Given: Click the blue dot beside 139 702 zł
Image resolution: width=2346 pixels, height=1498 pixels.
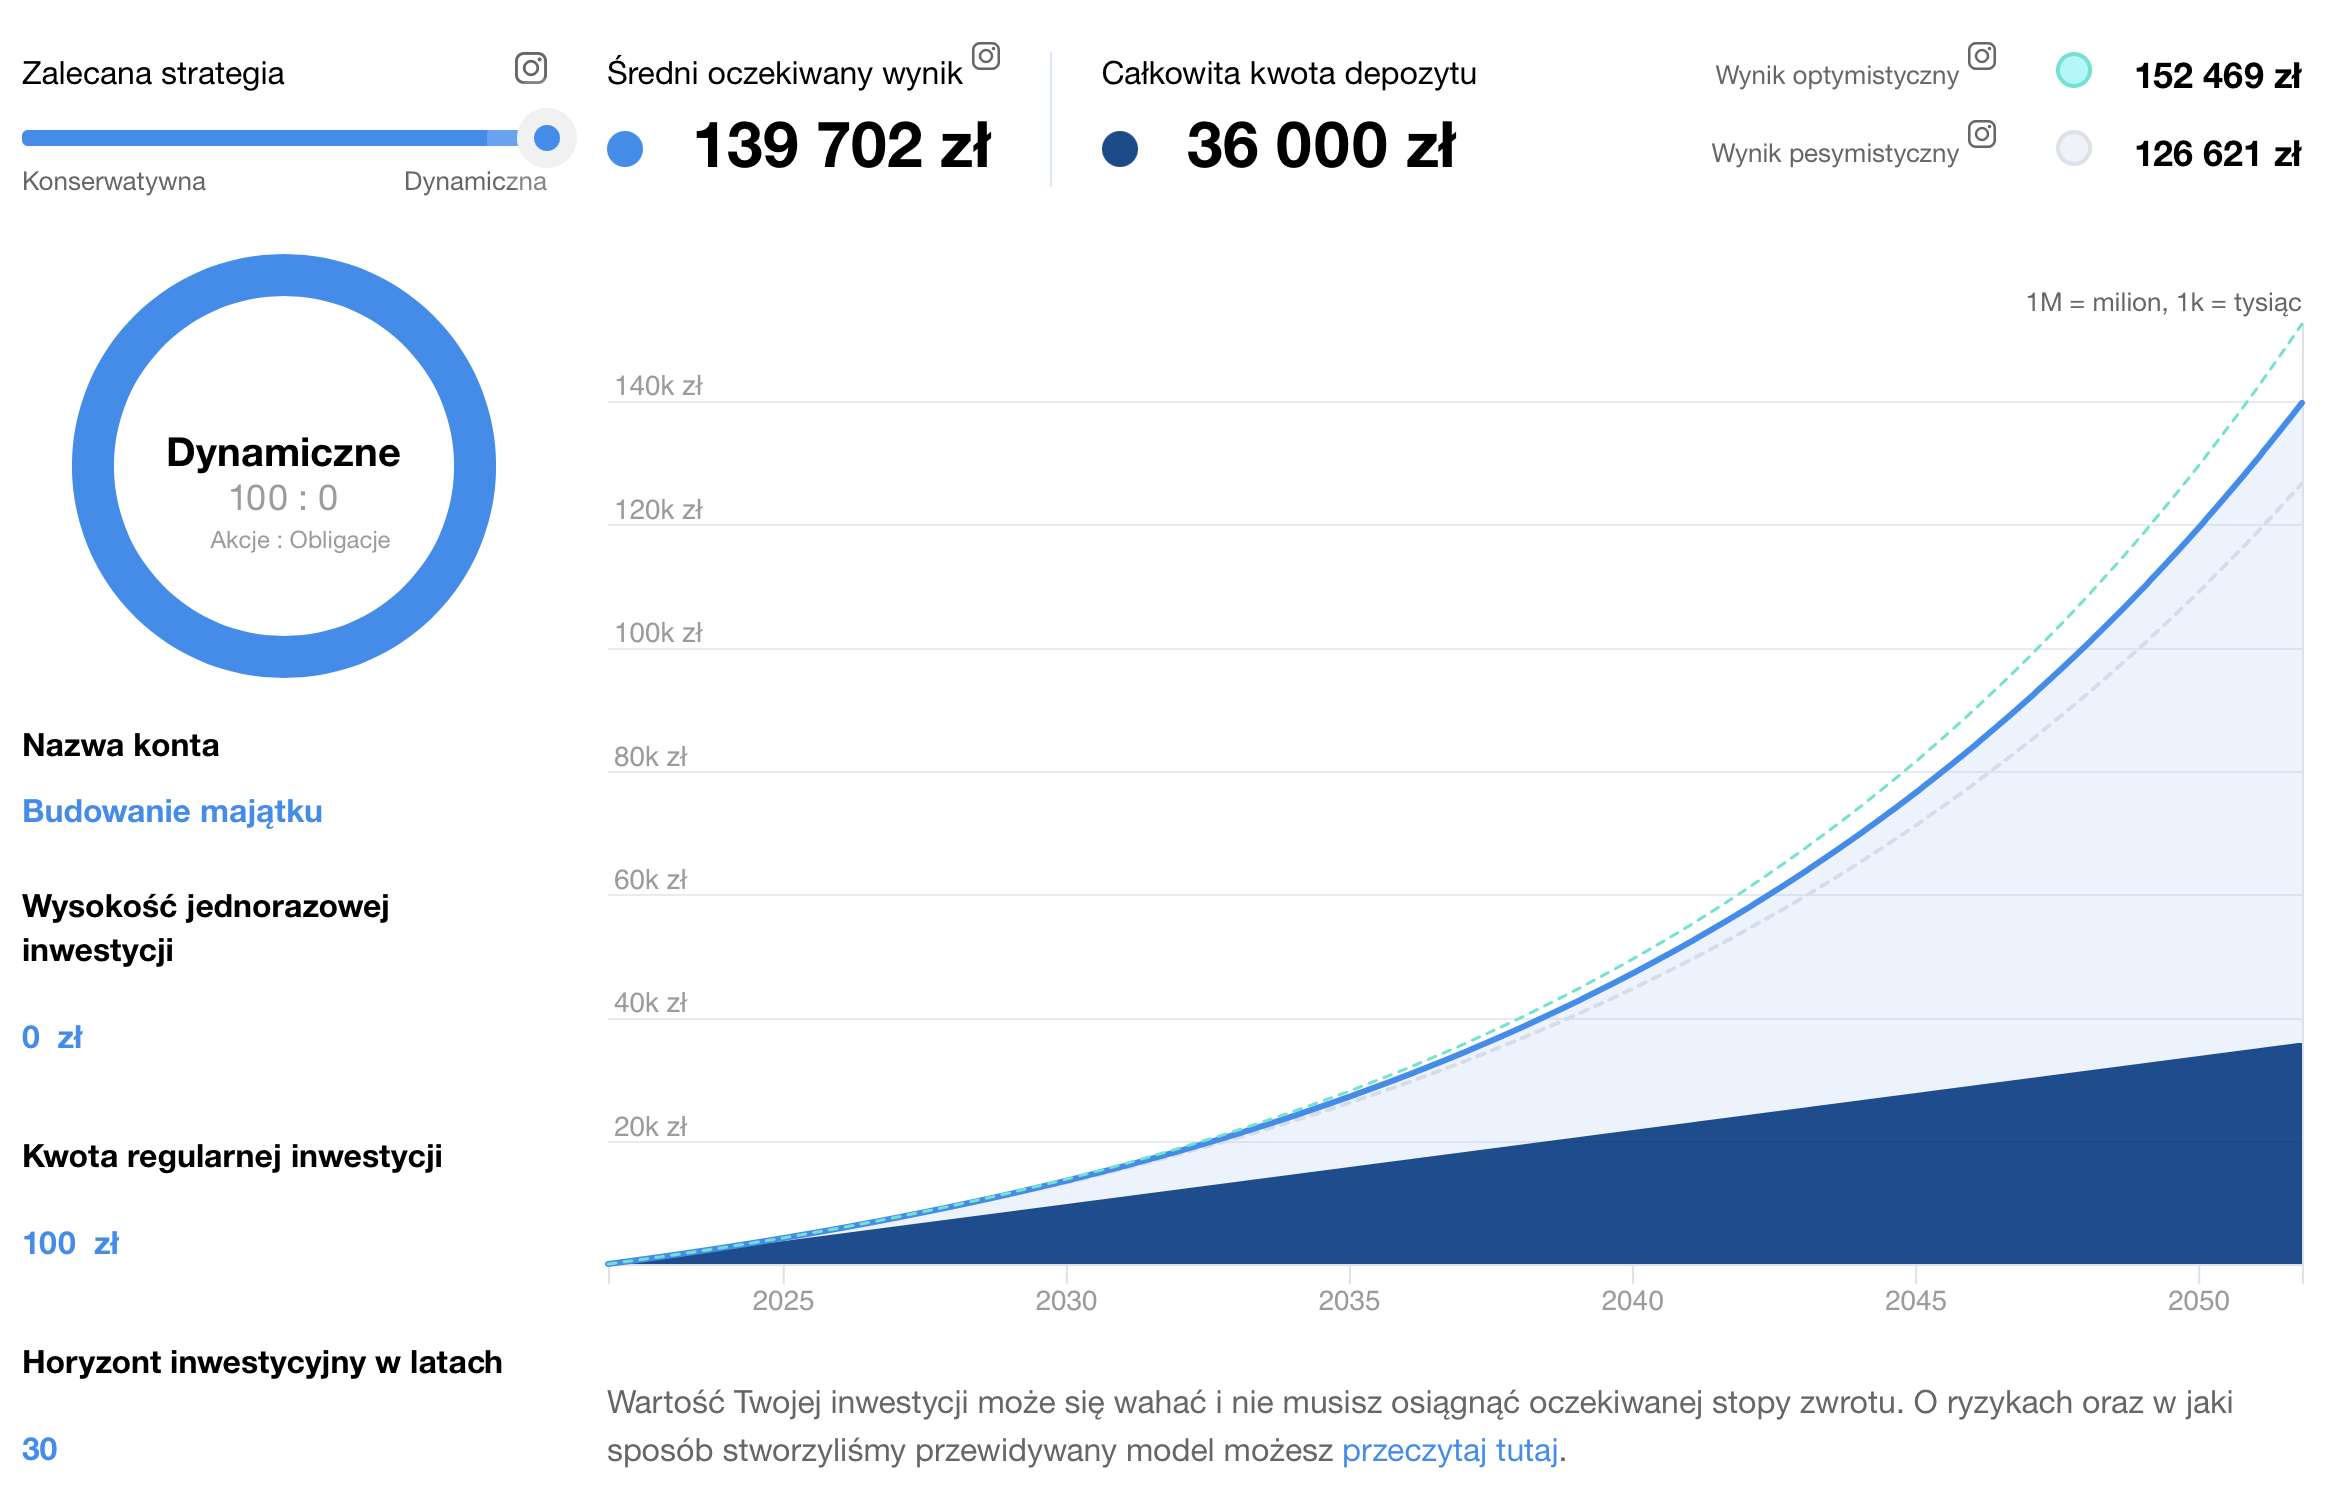Looking at the screenshot, I should pyautogui.click(x=625, y=149).
